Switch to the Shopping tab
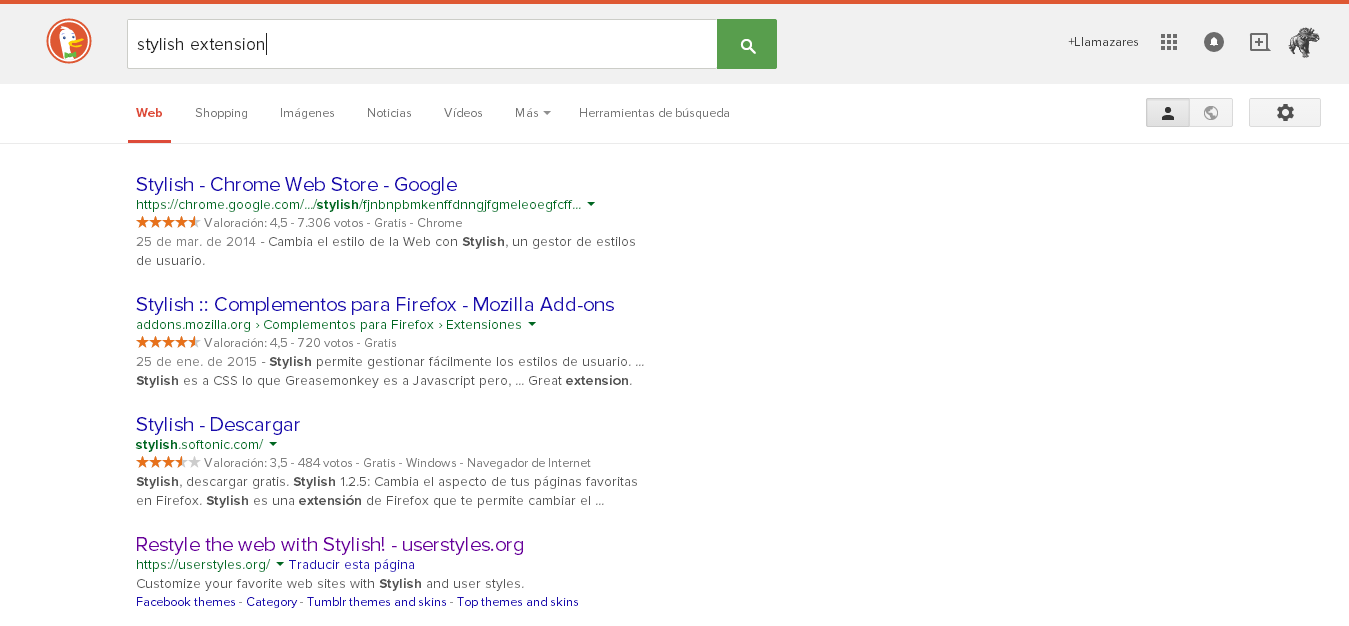The image size is (1349, 626). point(221,113)
